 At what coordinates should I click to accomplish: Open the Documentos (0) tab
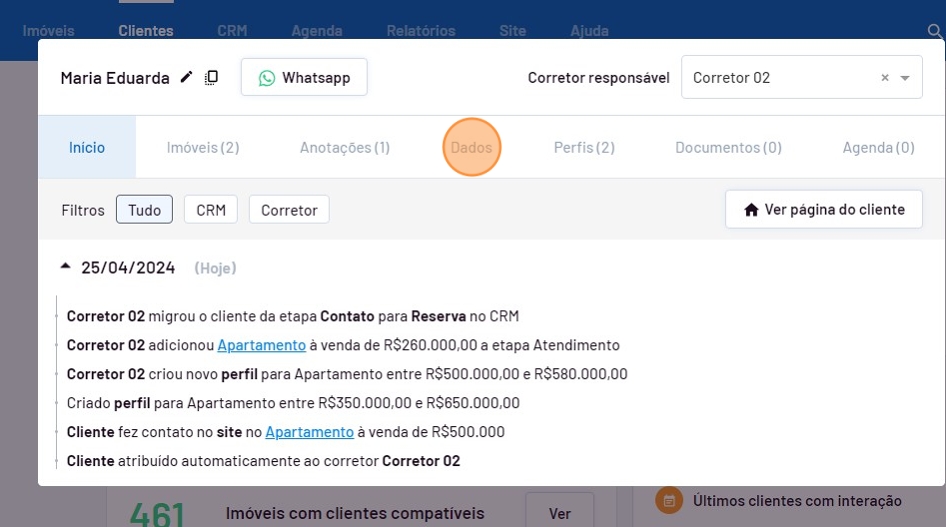[x=728, y=148]
